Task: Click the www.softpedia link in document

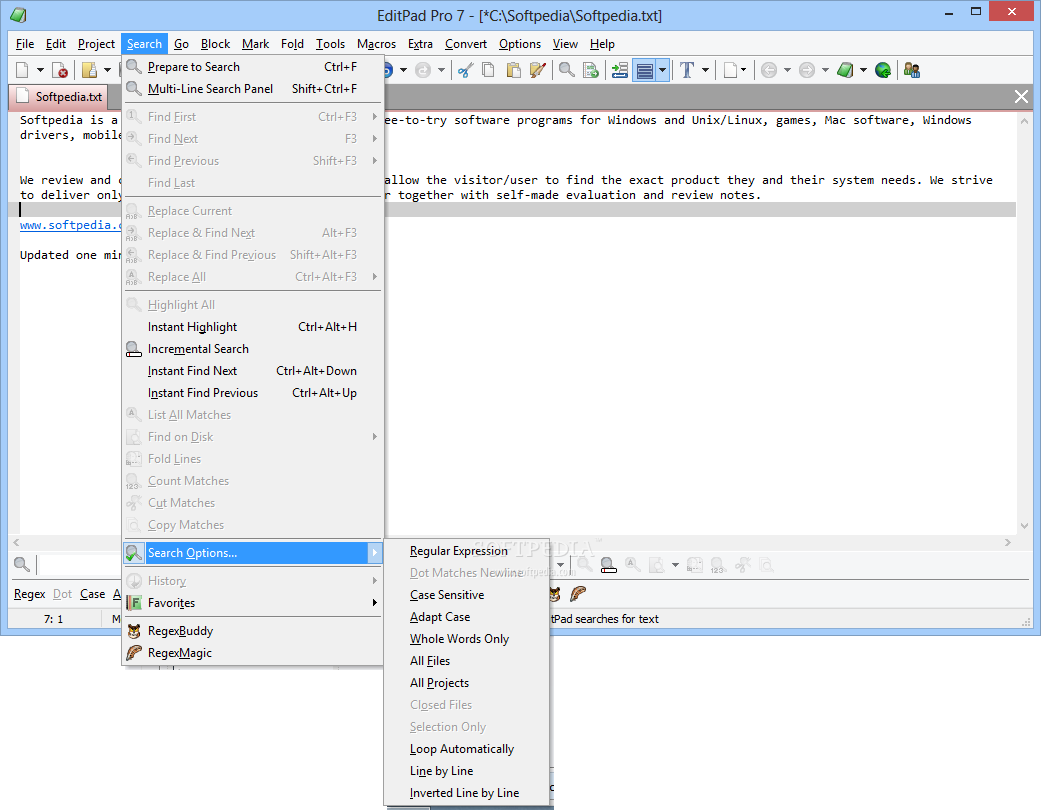Action: 70,225
